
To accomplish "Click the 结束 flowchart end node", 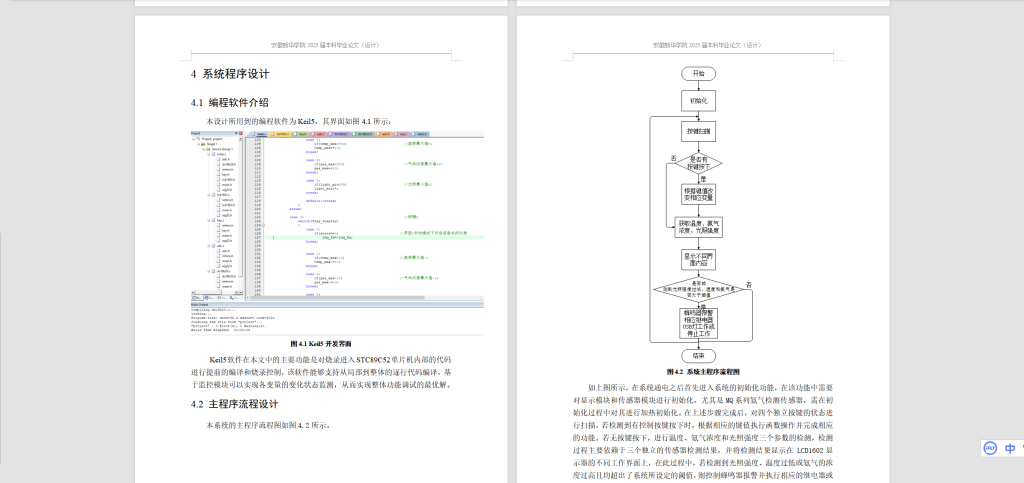I will (698, 354).
